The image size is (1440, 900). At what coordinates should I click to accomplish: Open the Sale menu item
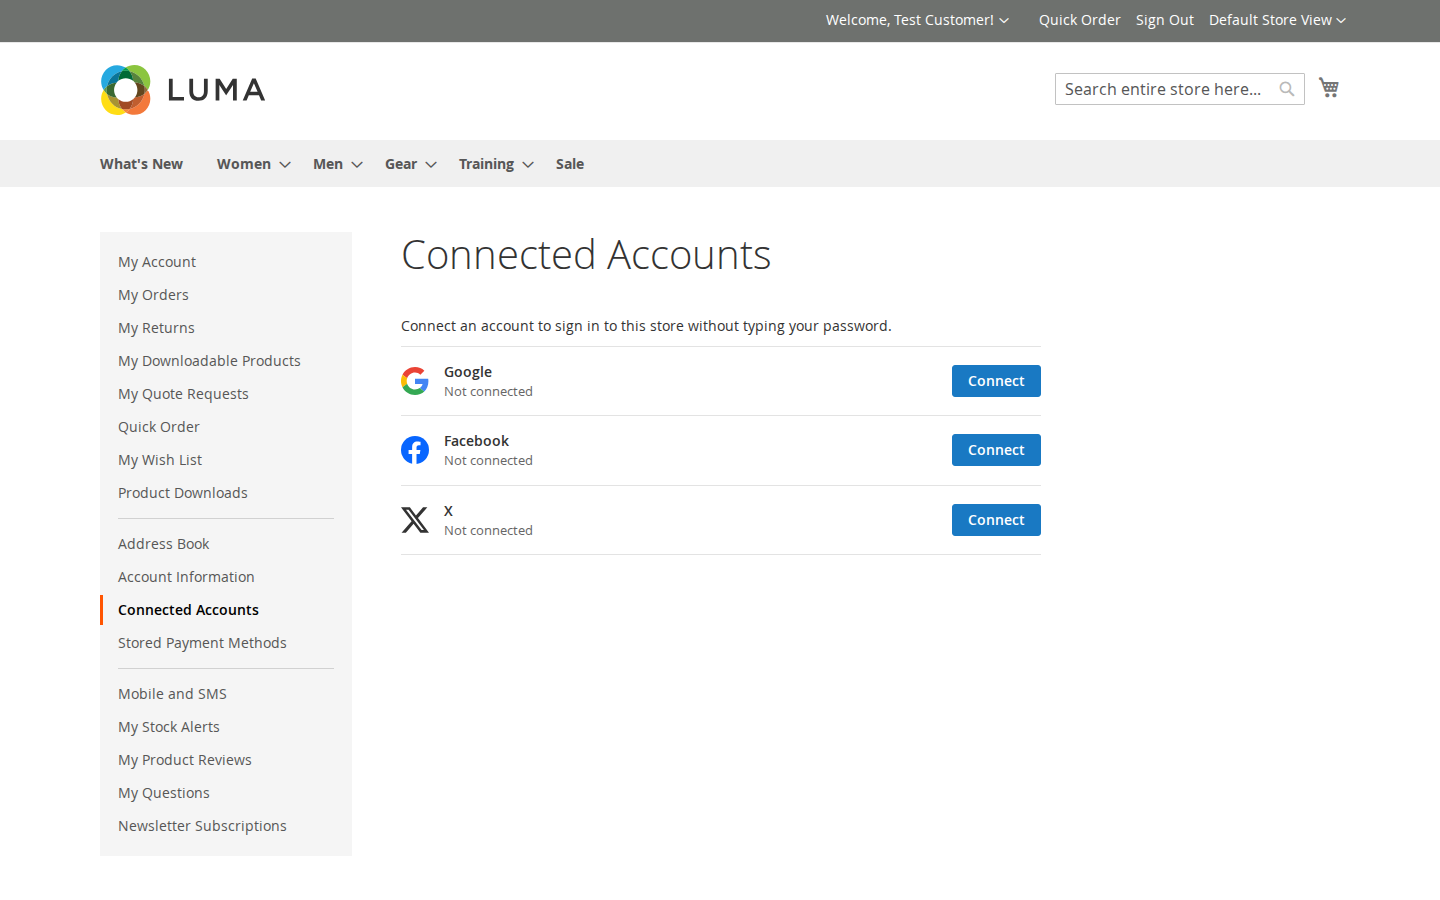coord(570,164)
